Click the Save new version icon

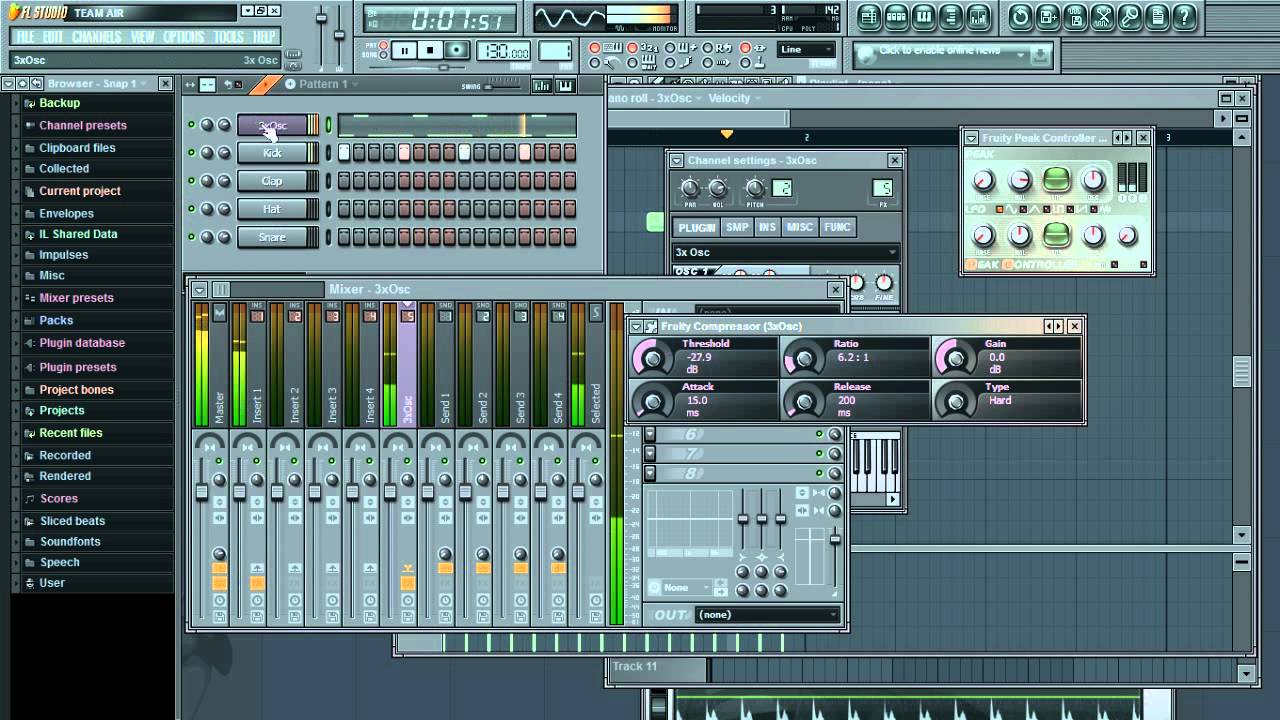[x=1048, y=16]
